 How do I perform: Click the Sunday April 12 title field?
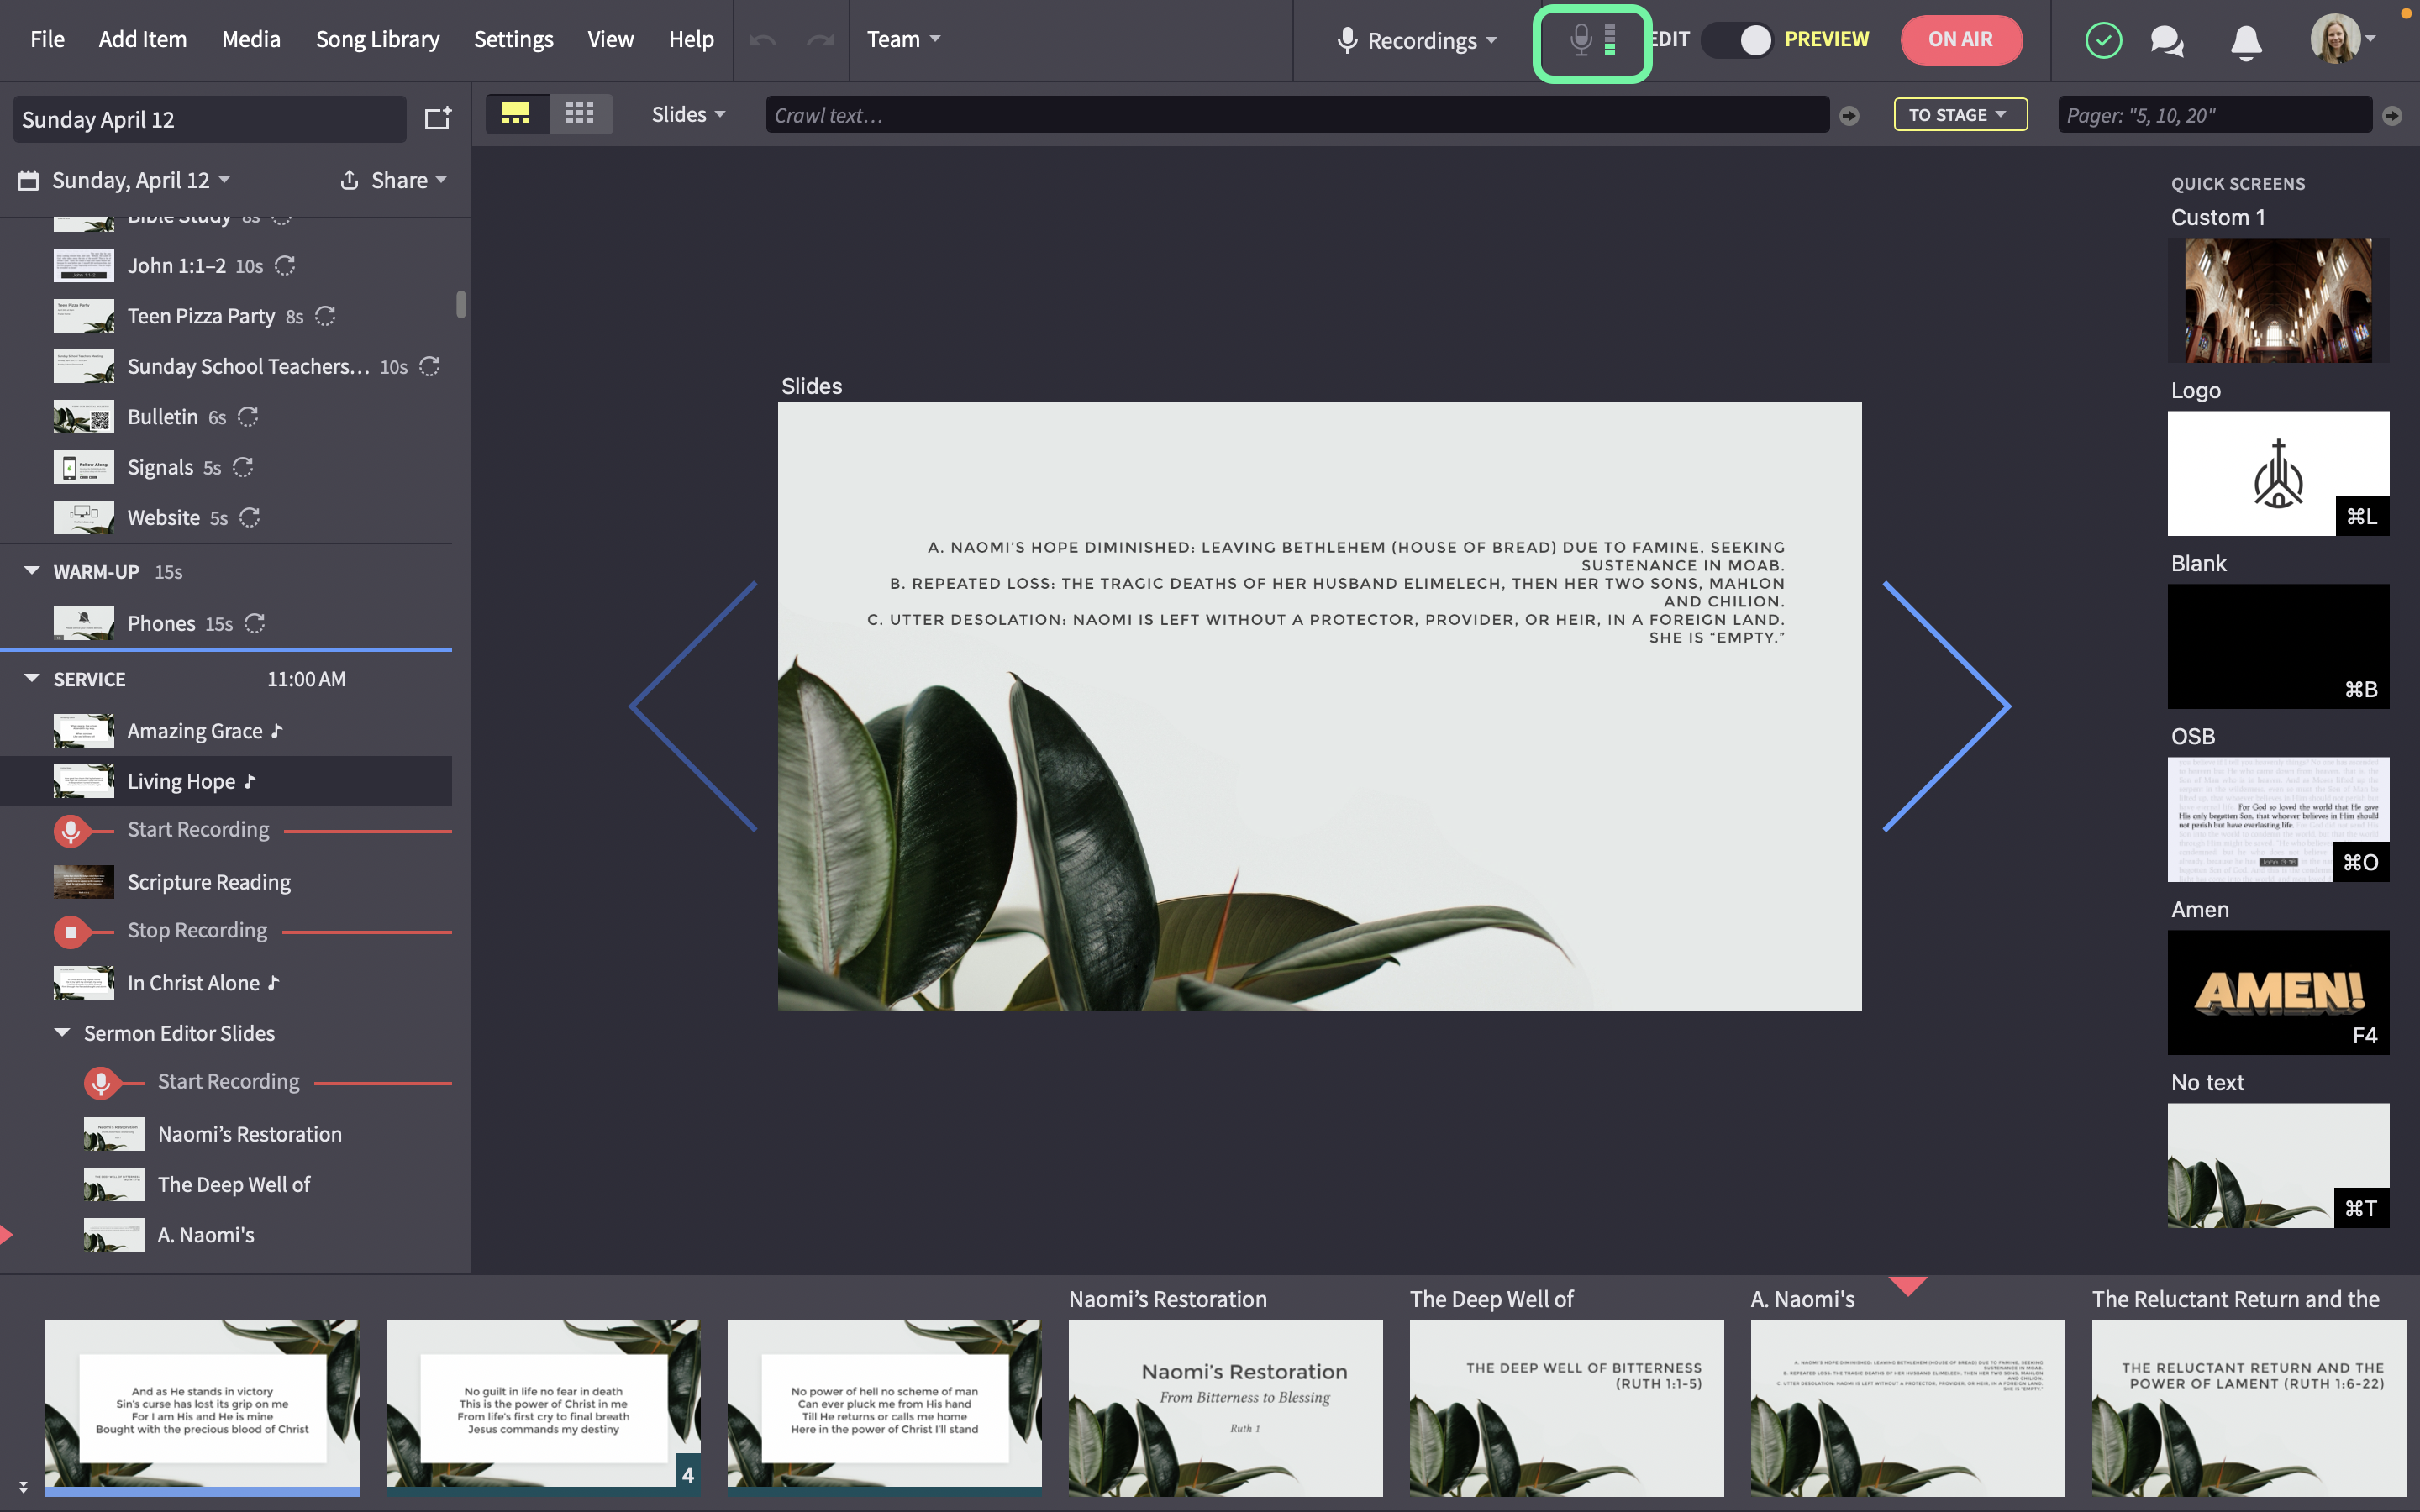(x=209, y=119)
